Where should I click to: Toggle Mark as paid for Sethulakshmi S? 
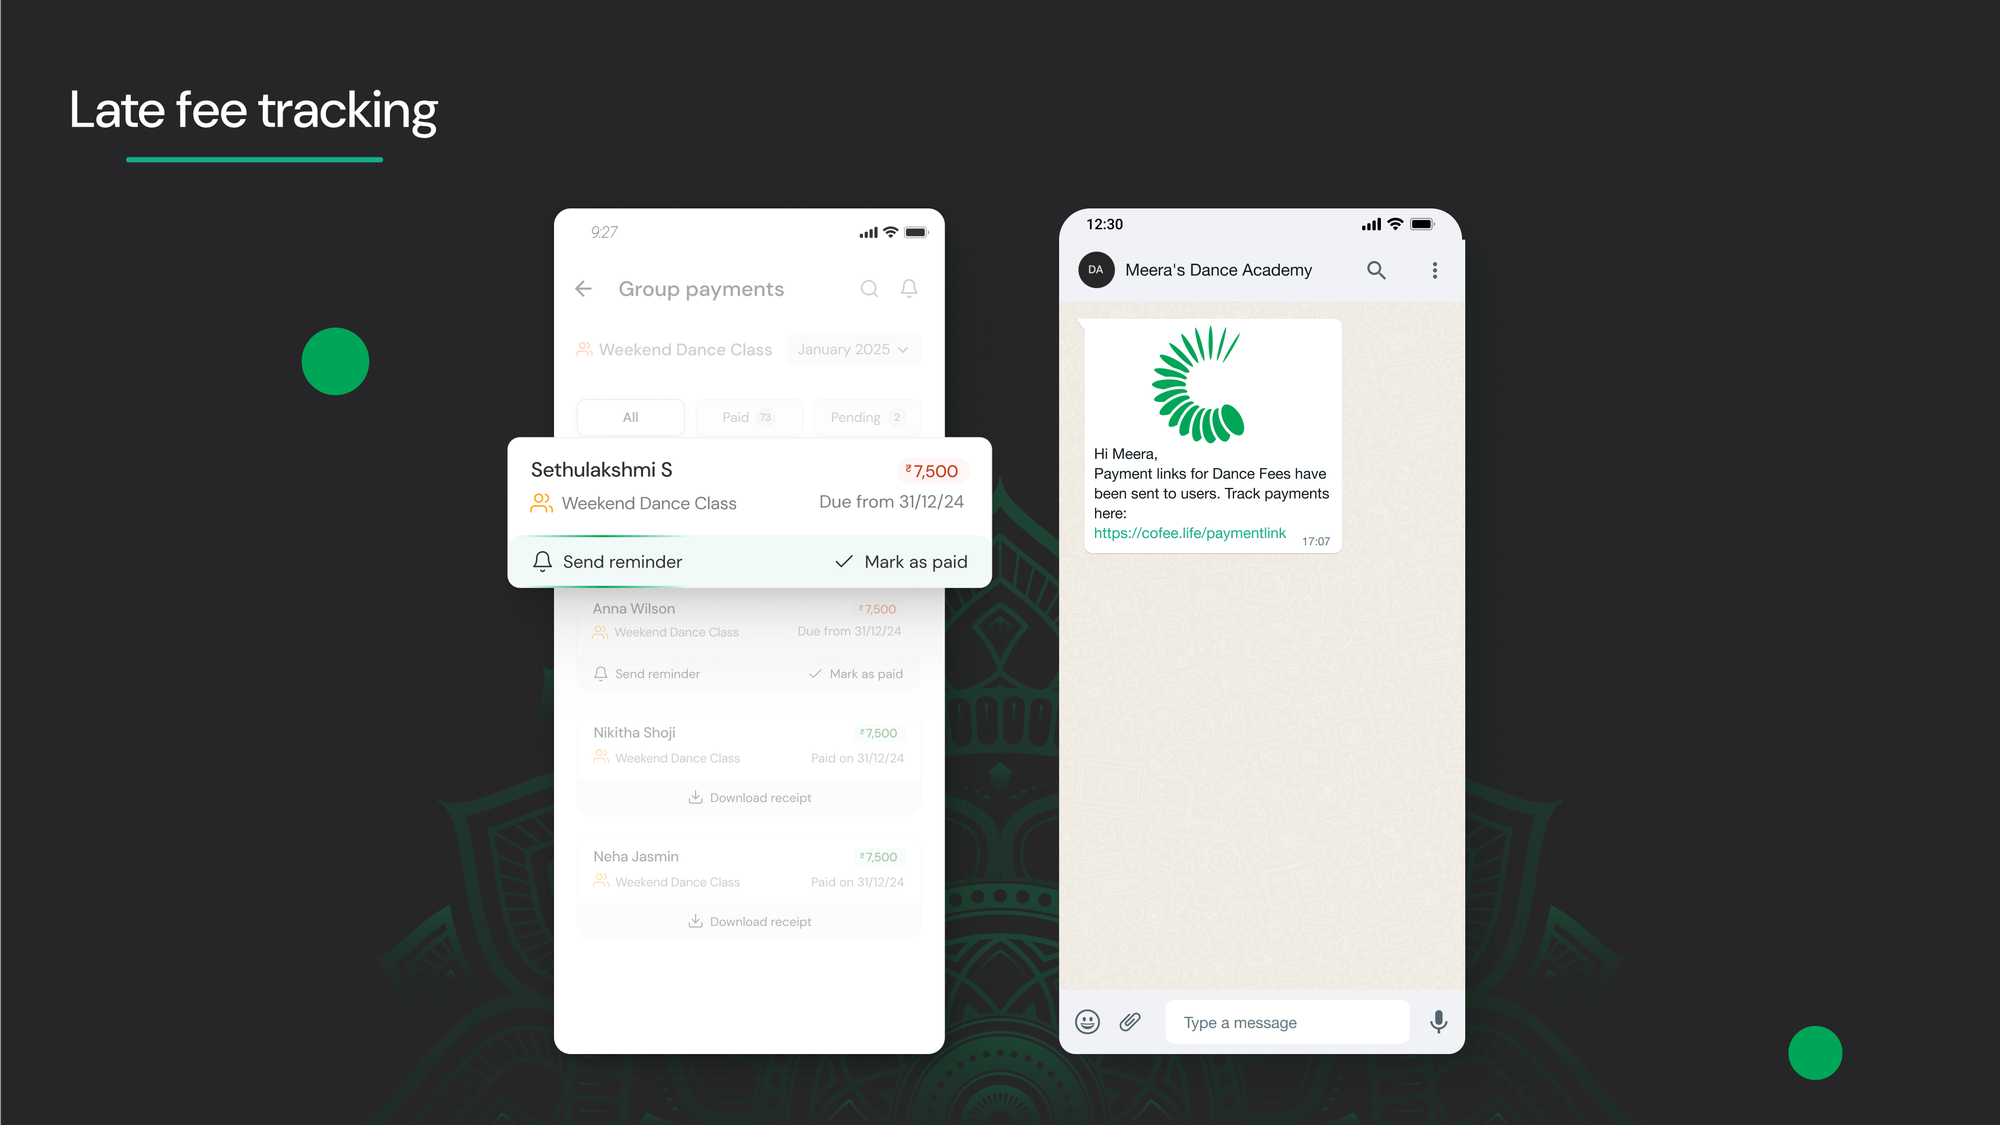tap(901, 560)
